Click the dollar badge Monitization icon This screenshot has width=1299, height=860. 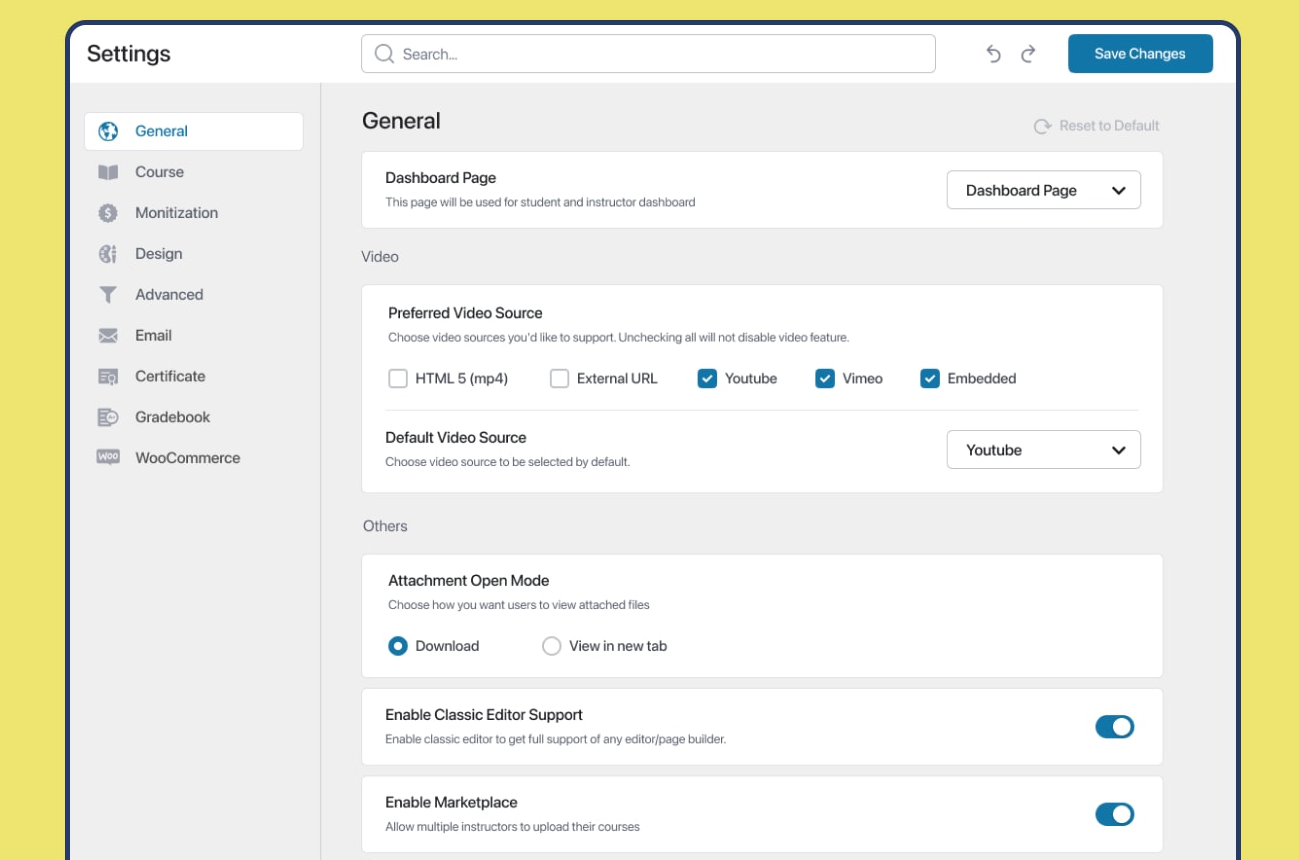[108, 213]
